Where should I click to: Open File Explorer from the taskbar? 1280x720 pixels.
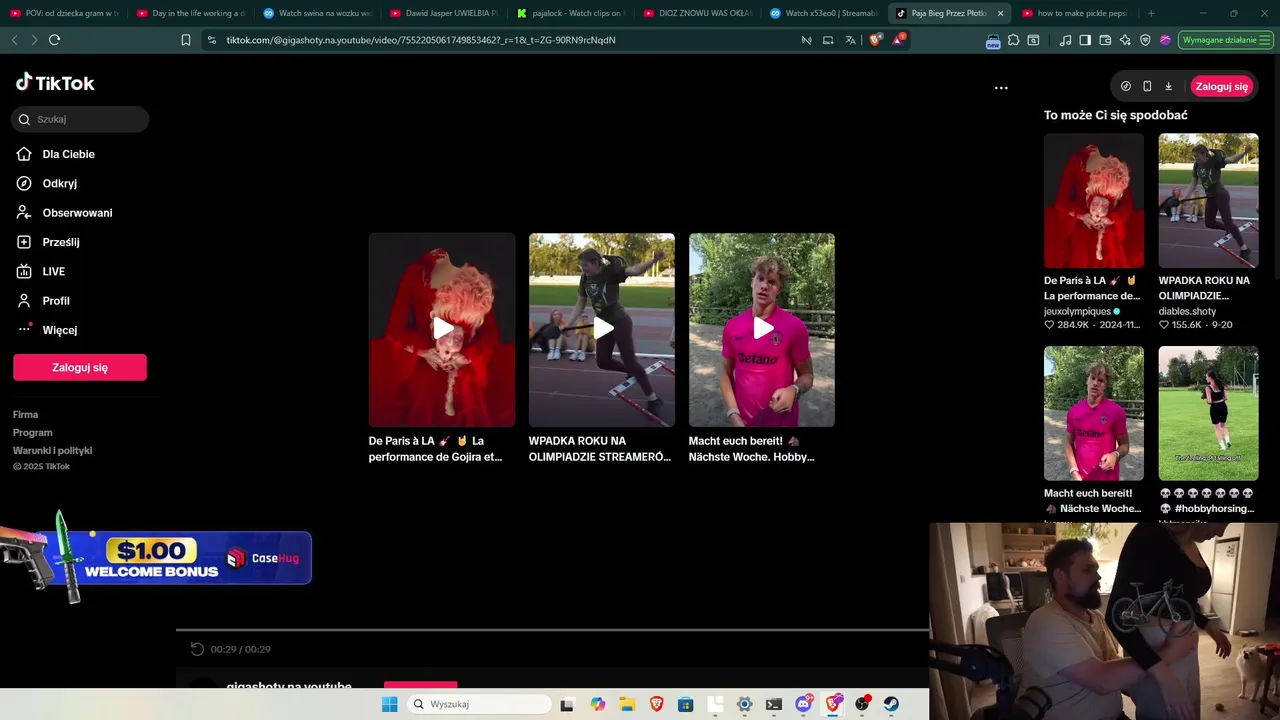tap(627, 704)
